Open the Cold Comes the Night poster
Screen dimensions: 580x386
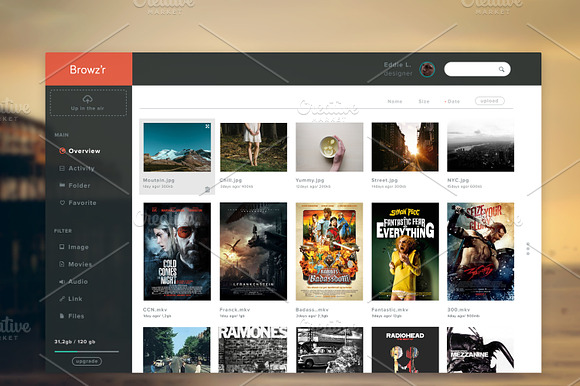point(177,251)
